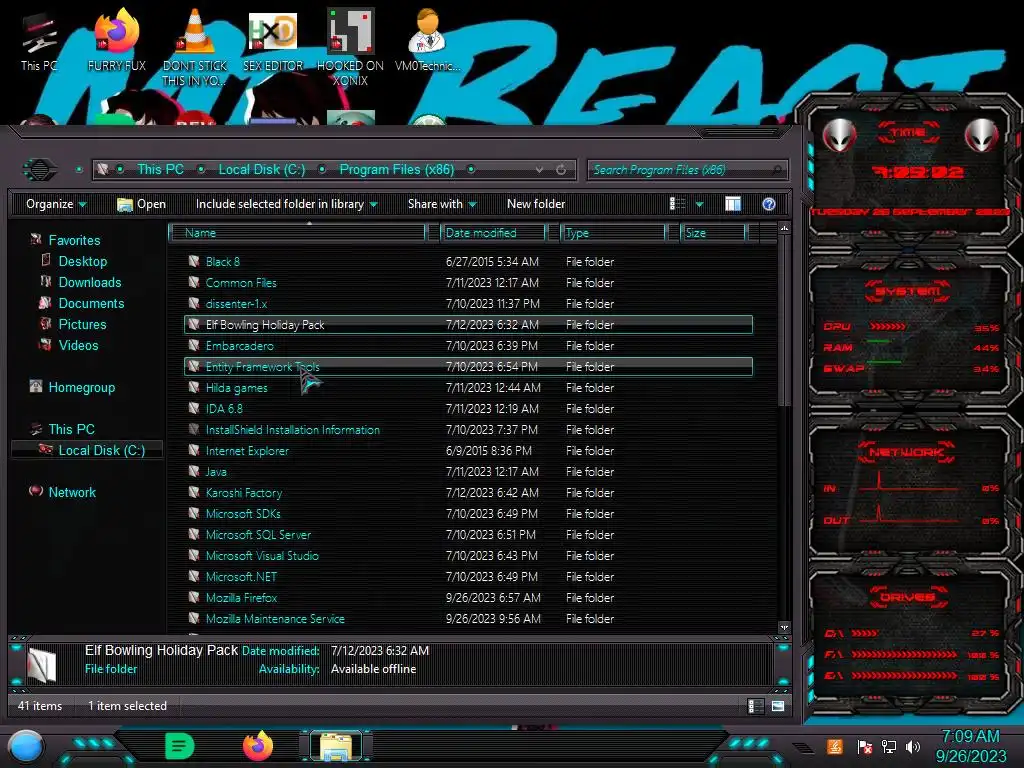1024x768 pixels.
Task: Click the volume speaker tray icon
Action: pyautogui.click(x=912, y=747)
